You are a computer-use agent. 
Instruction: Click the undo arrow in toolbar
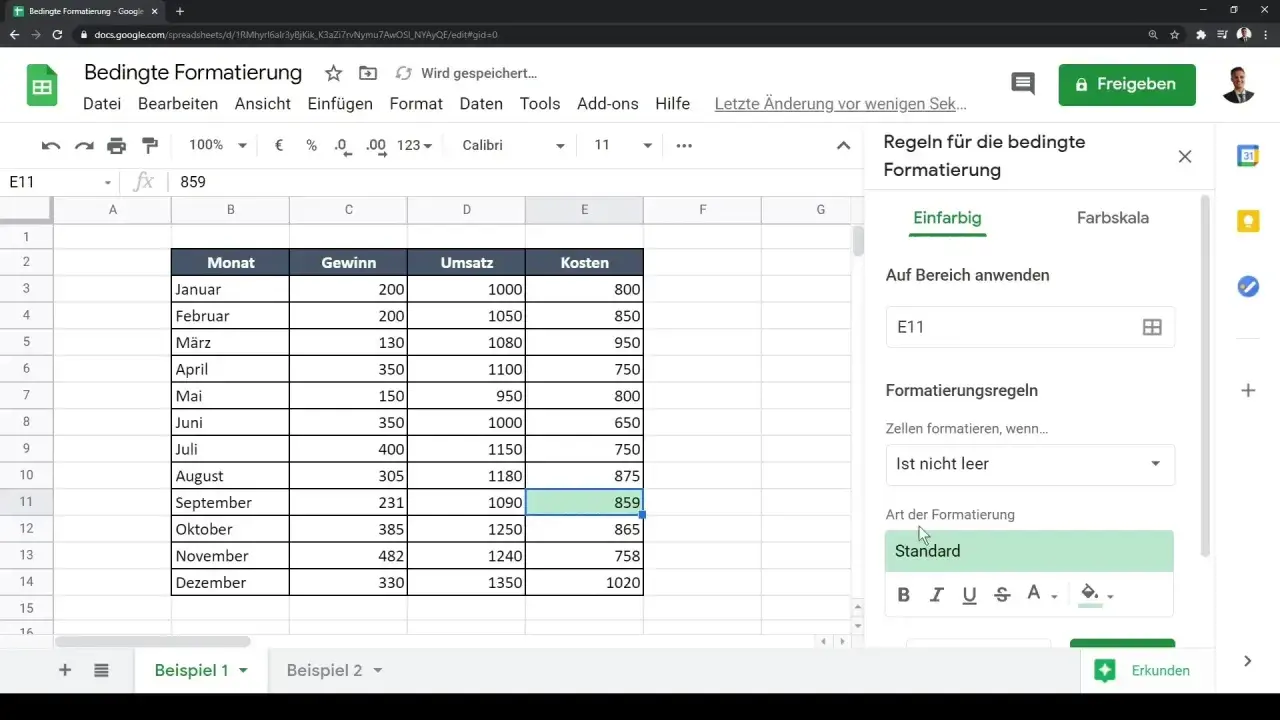click(51, 146)
